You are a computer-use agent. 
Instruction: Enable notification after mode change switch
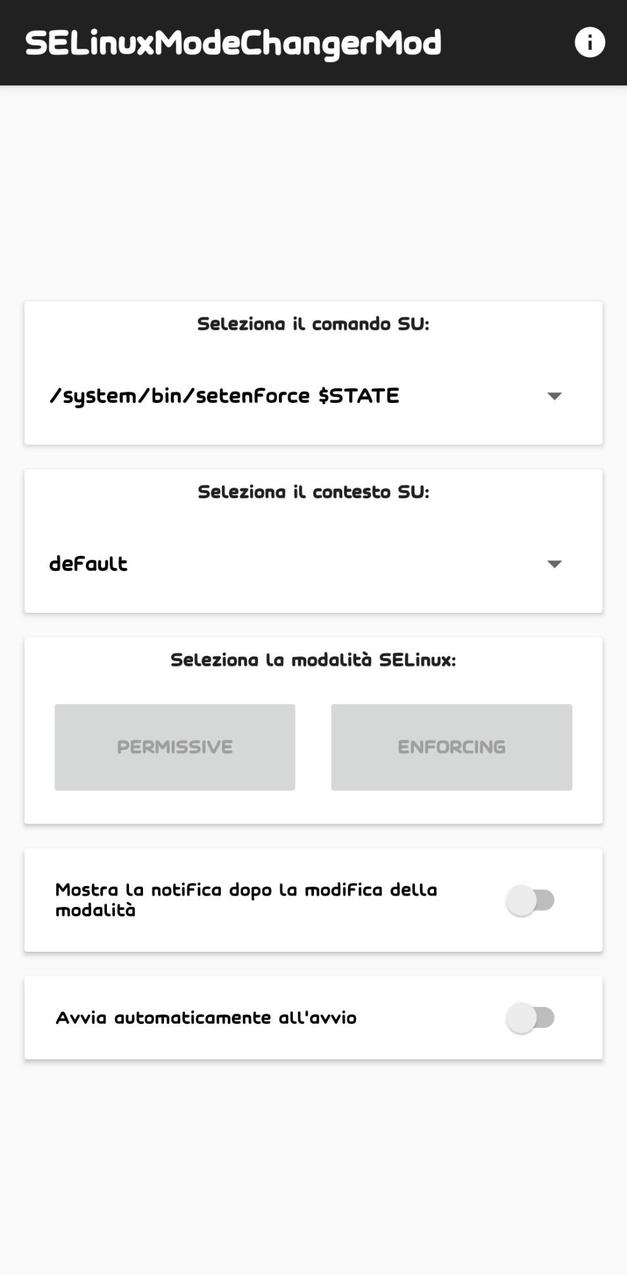530,900
